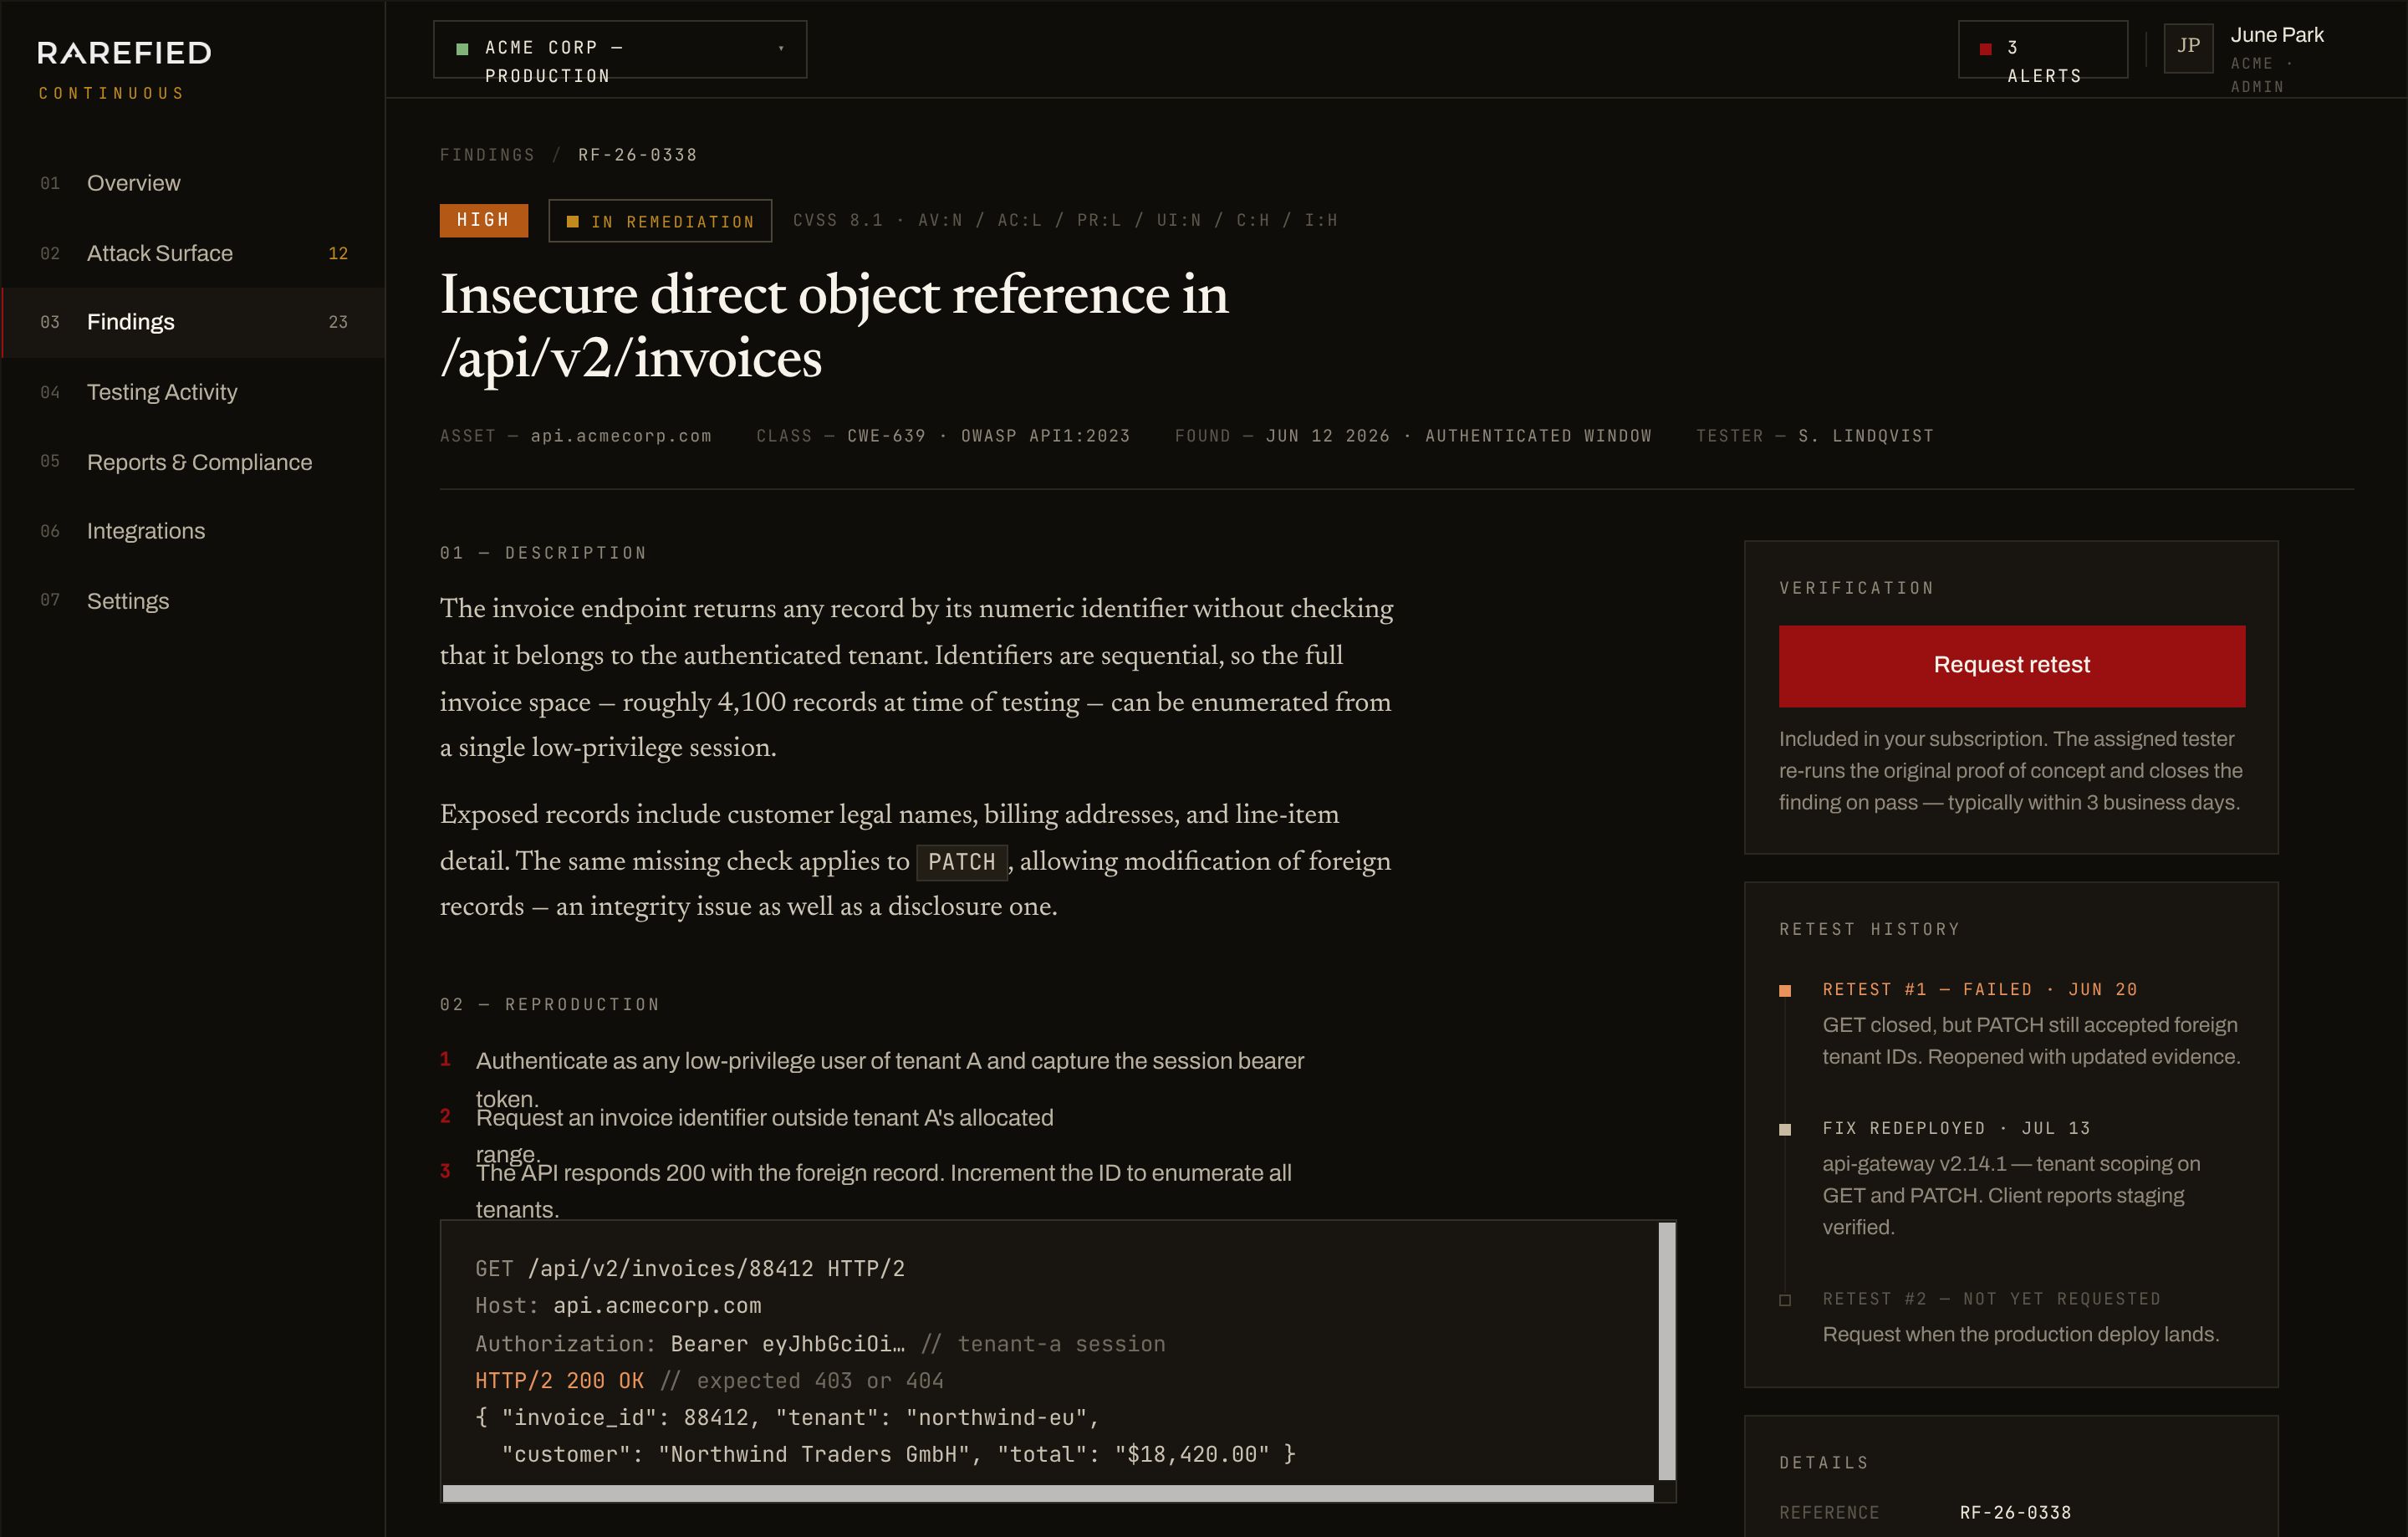
Task: Click the Retest #1 Failed timeline marker
Action: pyautogui.click(x=1785, y=991)
